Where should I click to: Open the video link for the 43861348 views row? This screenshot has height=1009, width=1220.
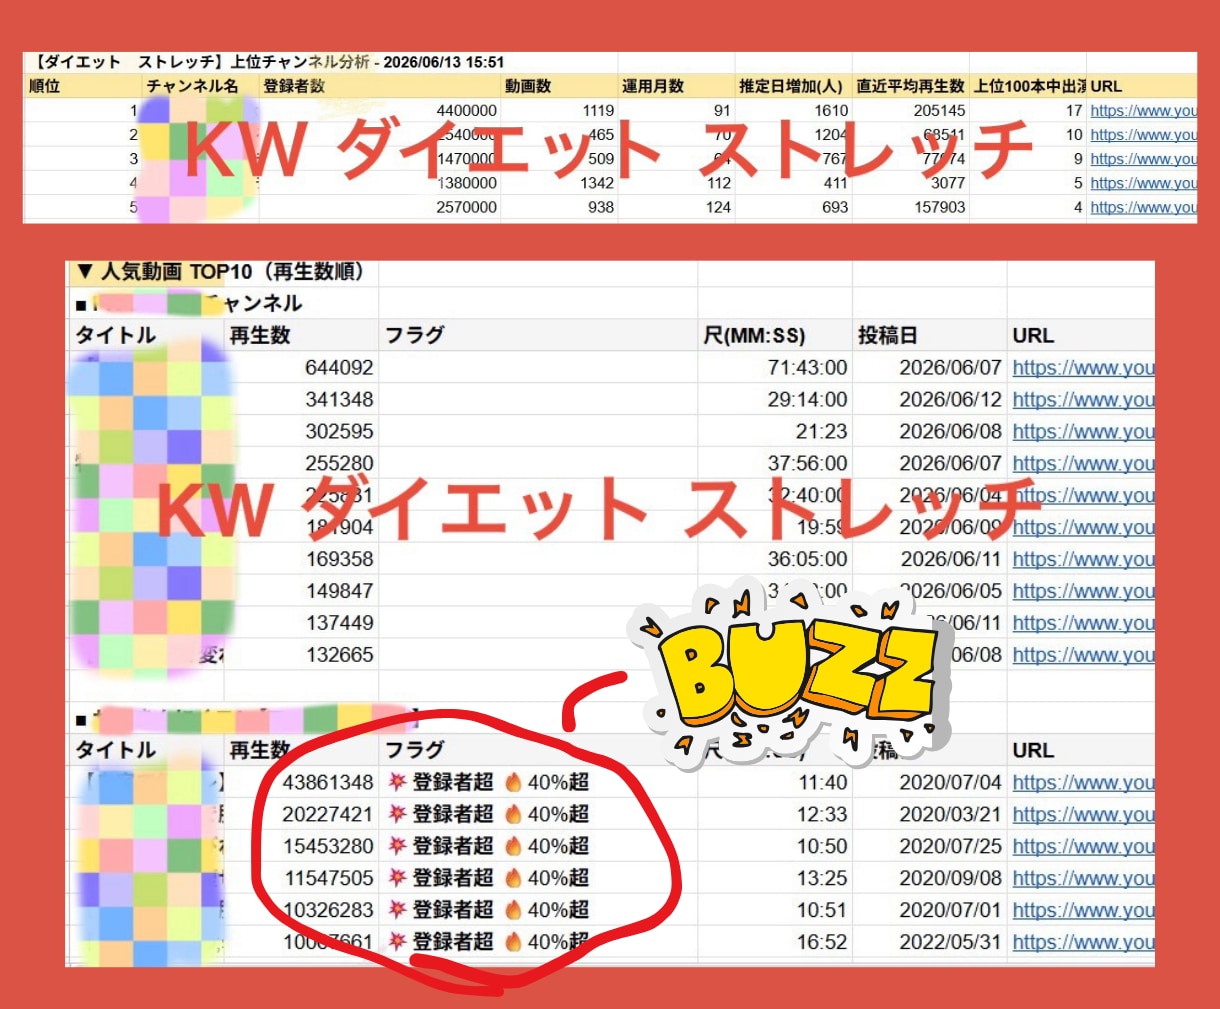pos(1083,783)
